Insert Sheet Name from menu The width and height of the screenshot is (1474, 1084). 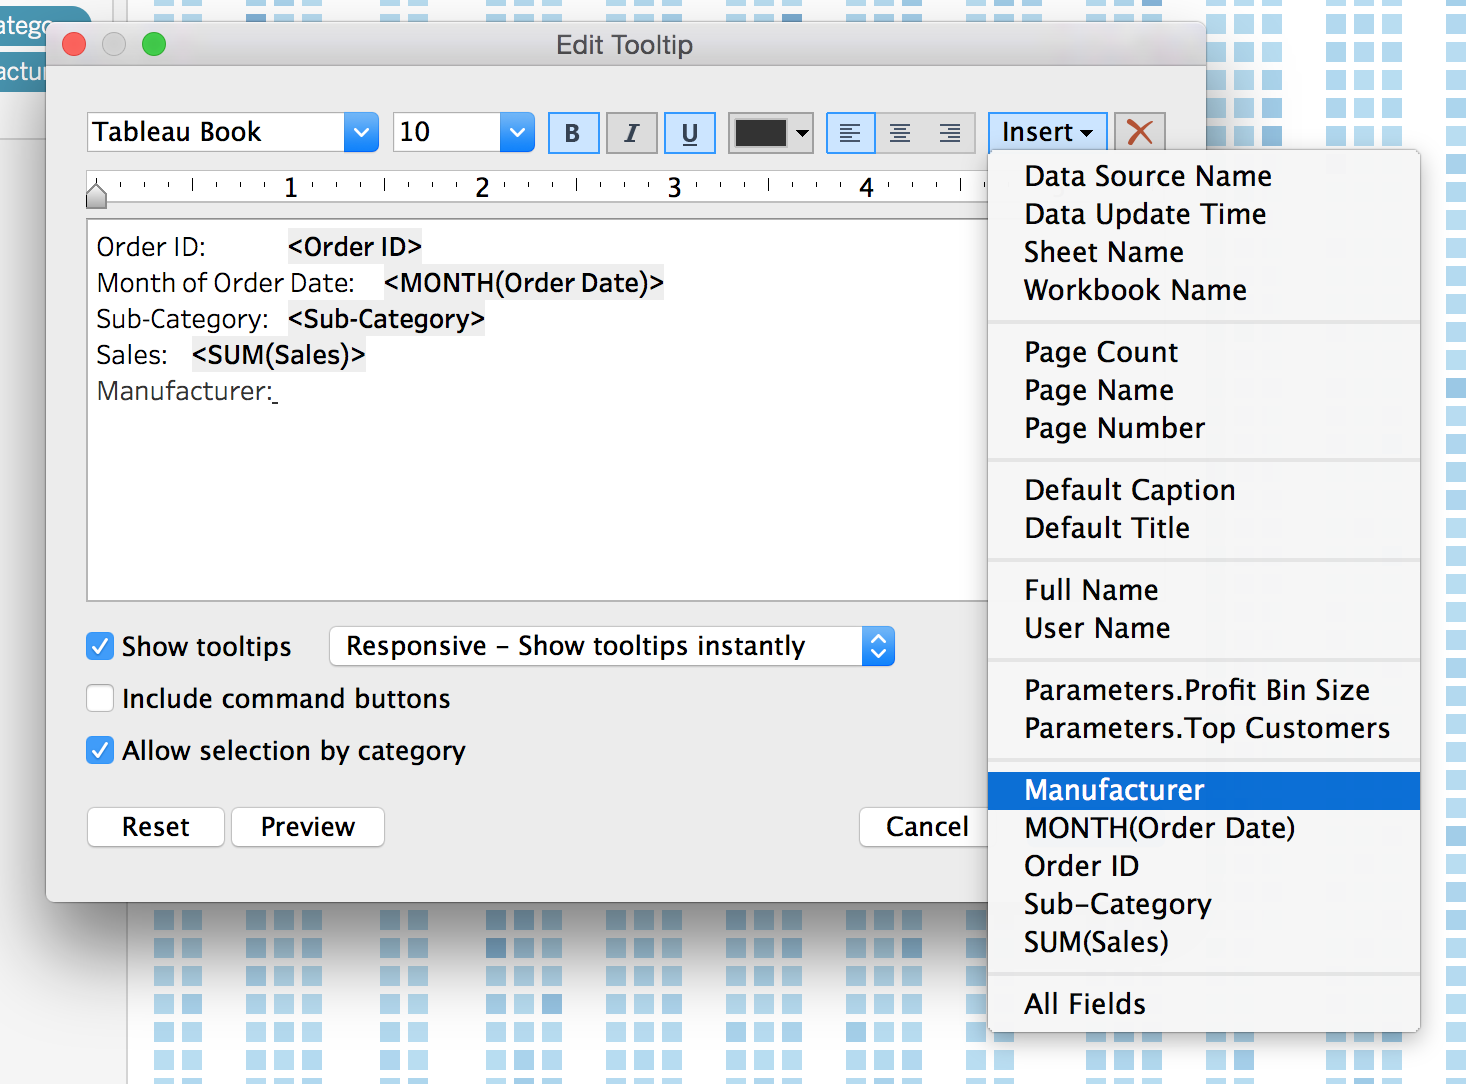[x=1204, y=252]
